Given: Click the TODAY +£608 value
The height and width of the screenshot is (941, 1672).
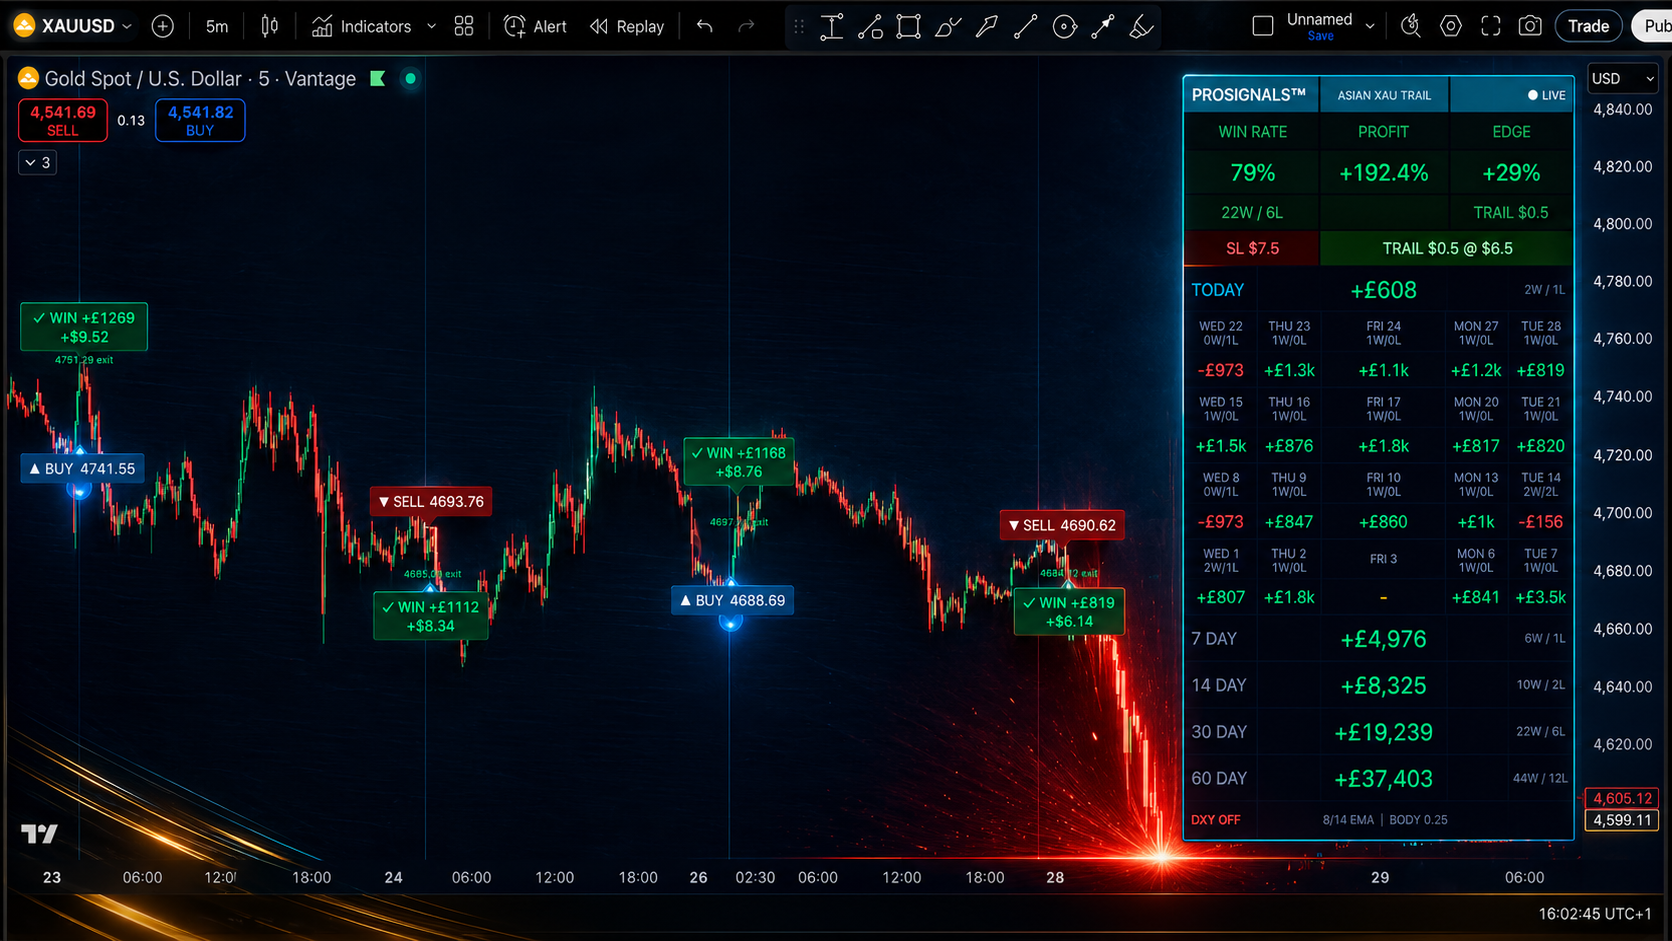Looking at the screenshot, I should point(1384,290).
